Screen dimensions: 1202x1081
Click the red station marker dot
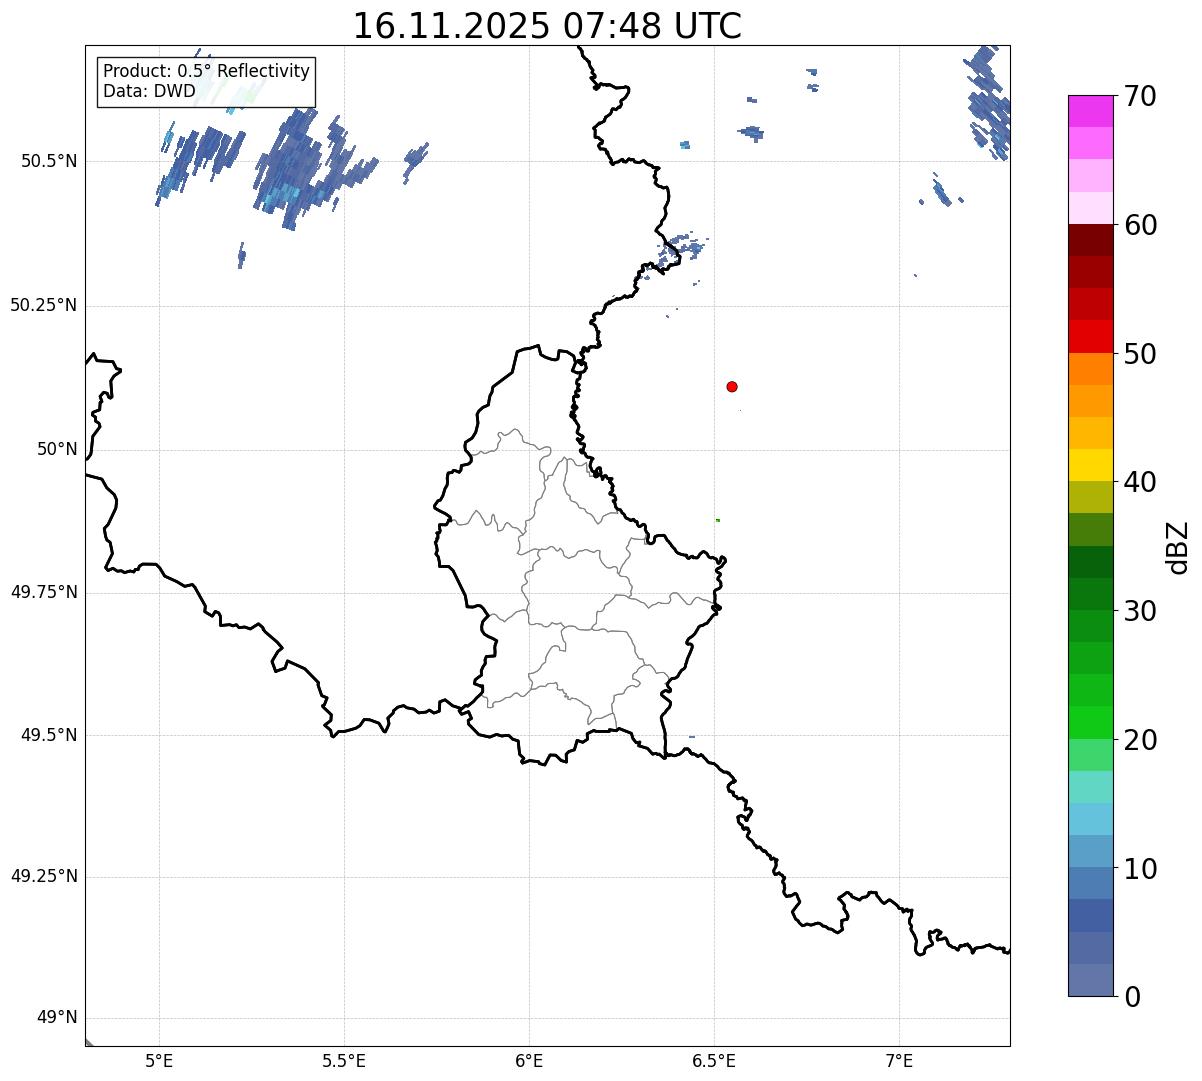732,386
